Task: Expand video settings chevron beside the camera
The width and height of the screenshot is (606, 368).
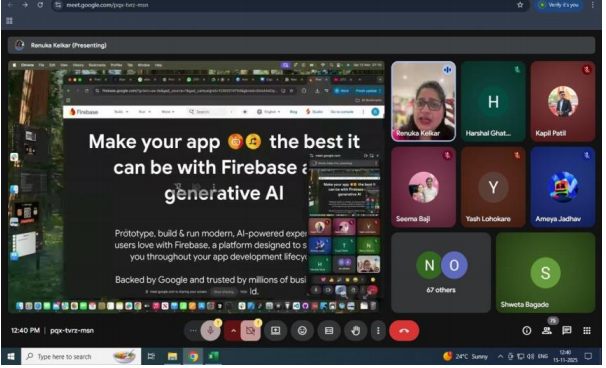Action: [233, 332]
